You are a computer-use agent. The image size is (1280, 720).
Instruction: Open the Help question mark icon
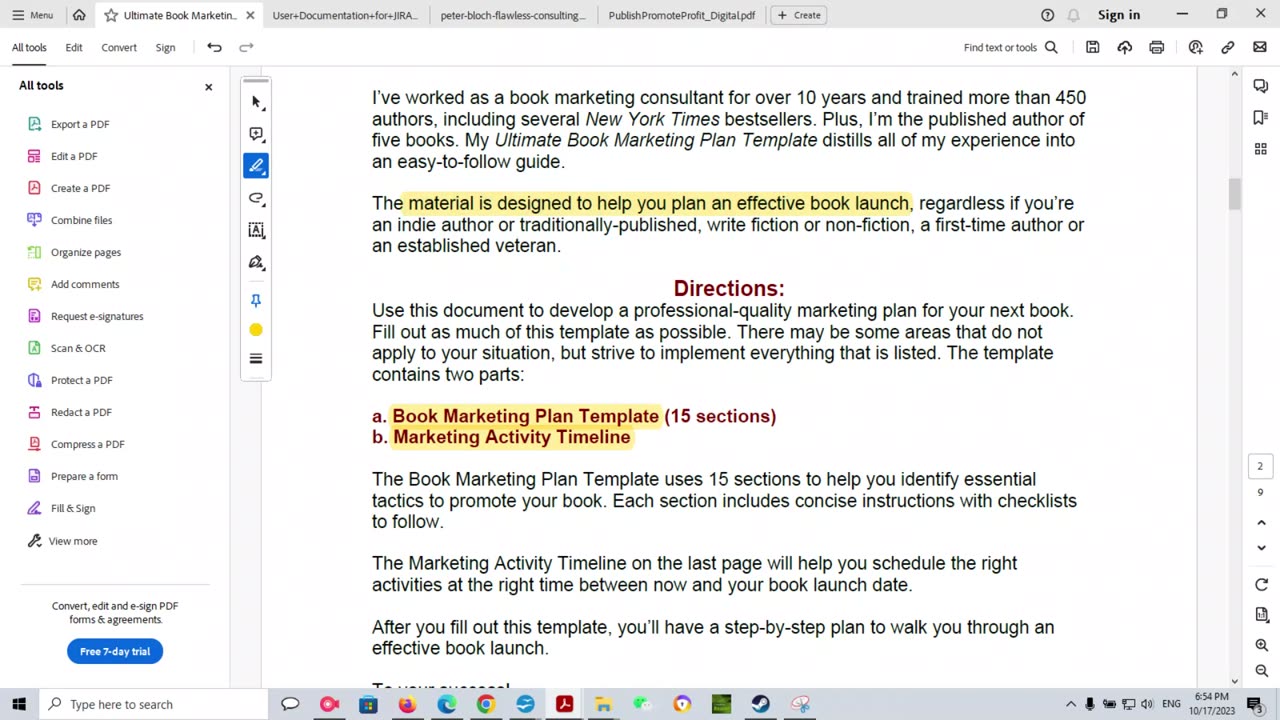[1047, 15]
